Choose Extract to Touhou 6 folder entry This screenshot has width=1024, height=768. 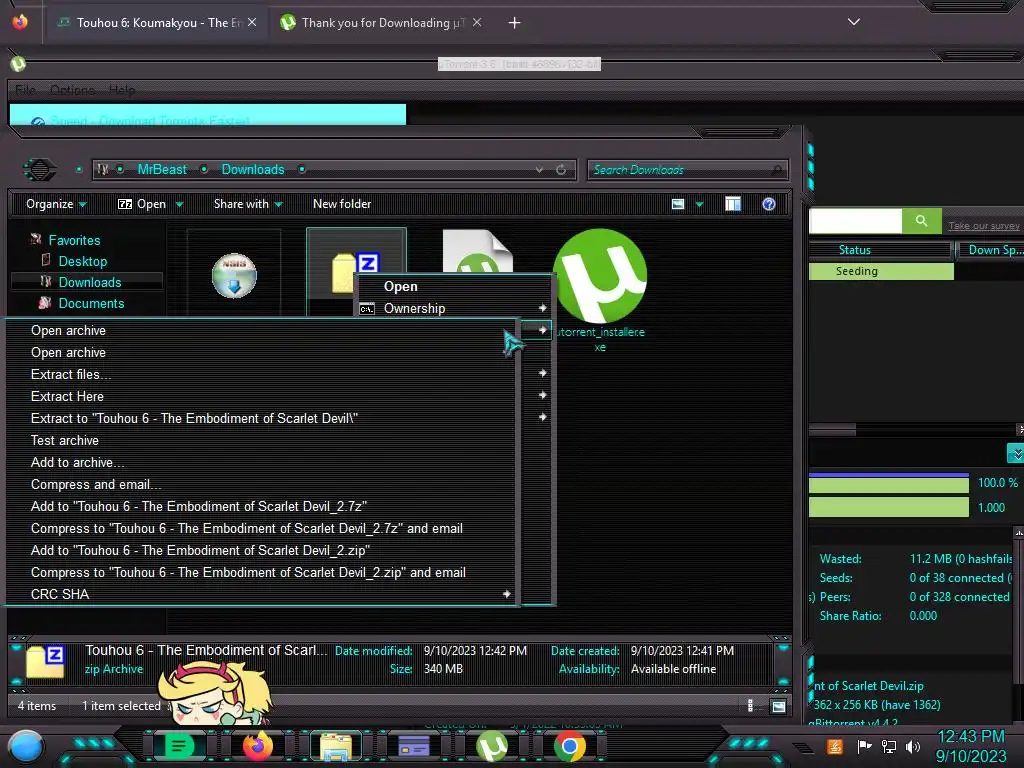(261, 419)
